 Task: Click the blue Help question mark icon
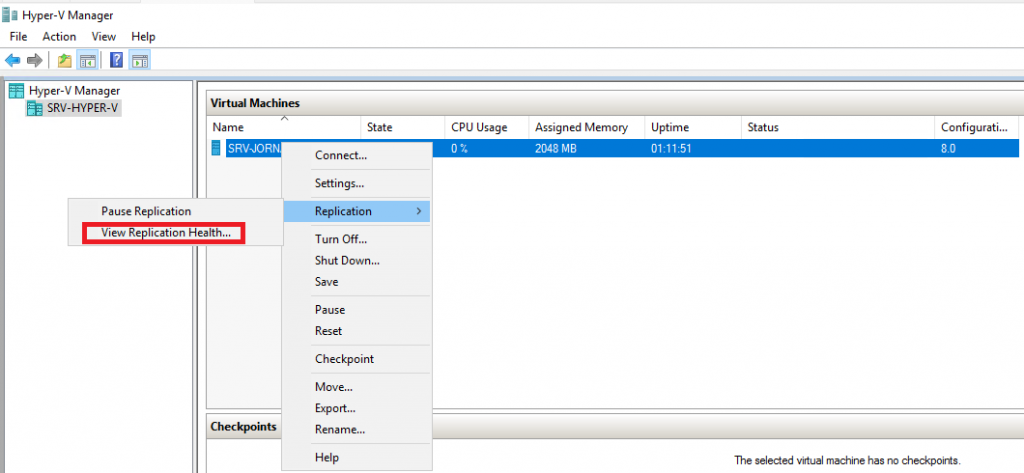(117, 60)
